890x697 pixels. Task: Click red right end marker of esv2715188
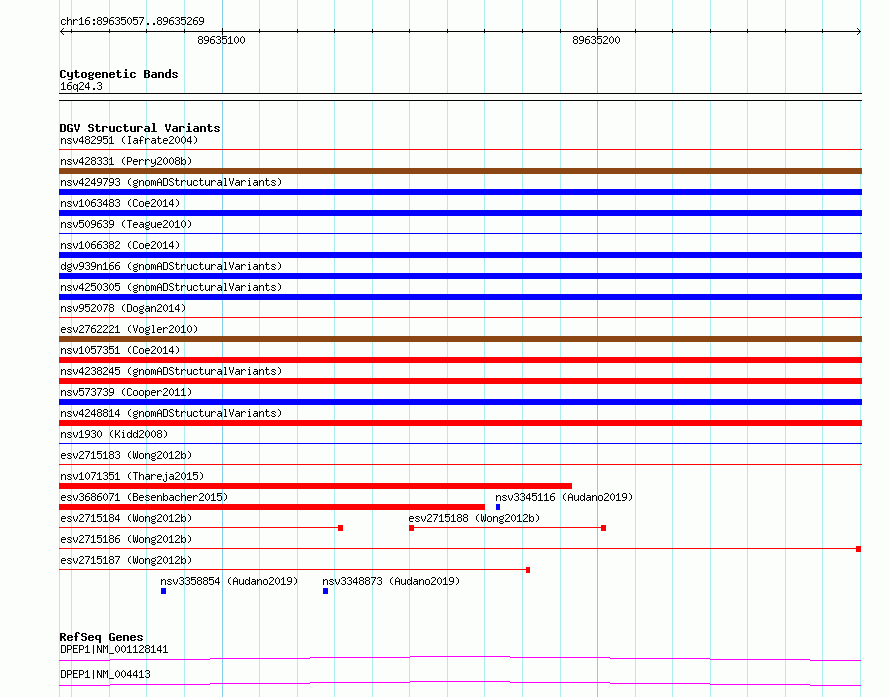pos(603,528)
